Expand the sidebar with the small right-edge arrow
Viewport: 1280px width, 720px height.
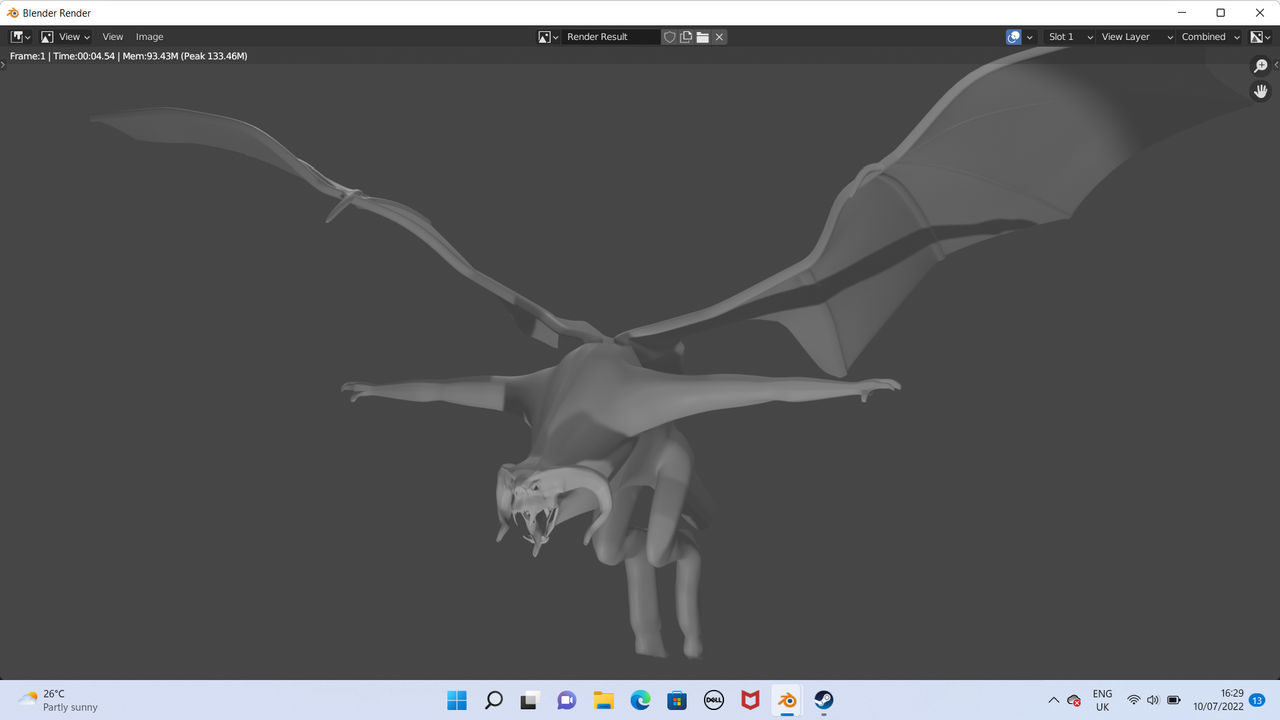point(1276,65)
